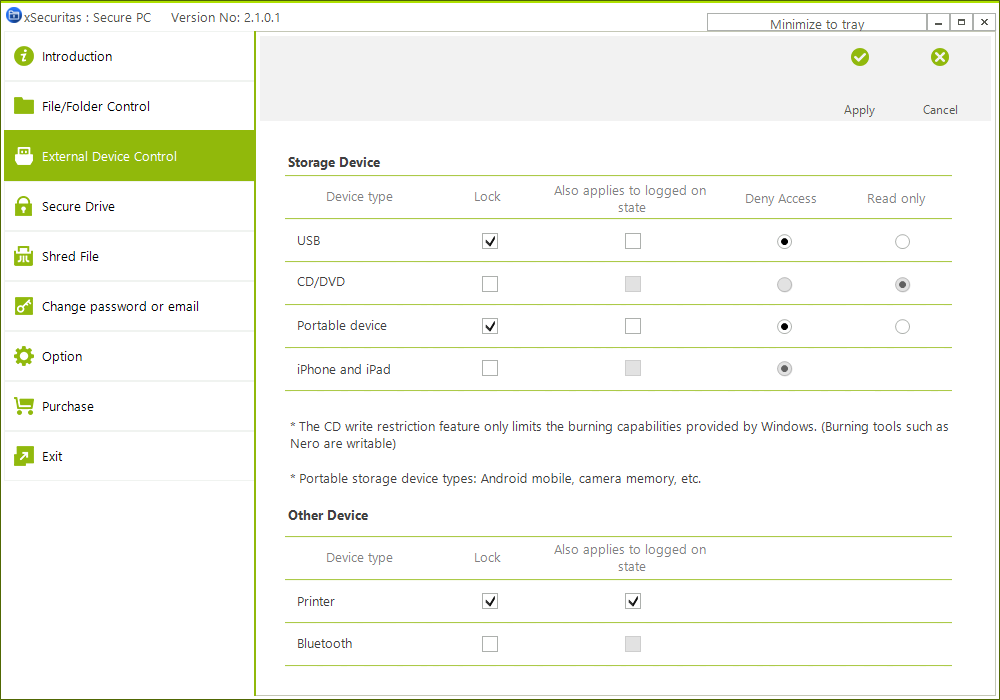Click the CD/DVD device type label

[x=321, y=282]
